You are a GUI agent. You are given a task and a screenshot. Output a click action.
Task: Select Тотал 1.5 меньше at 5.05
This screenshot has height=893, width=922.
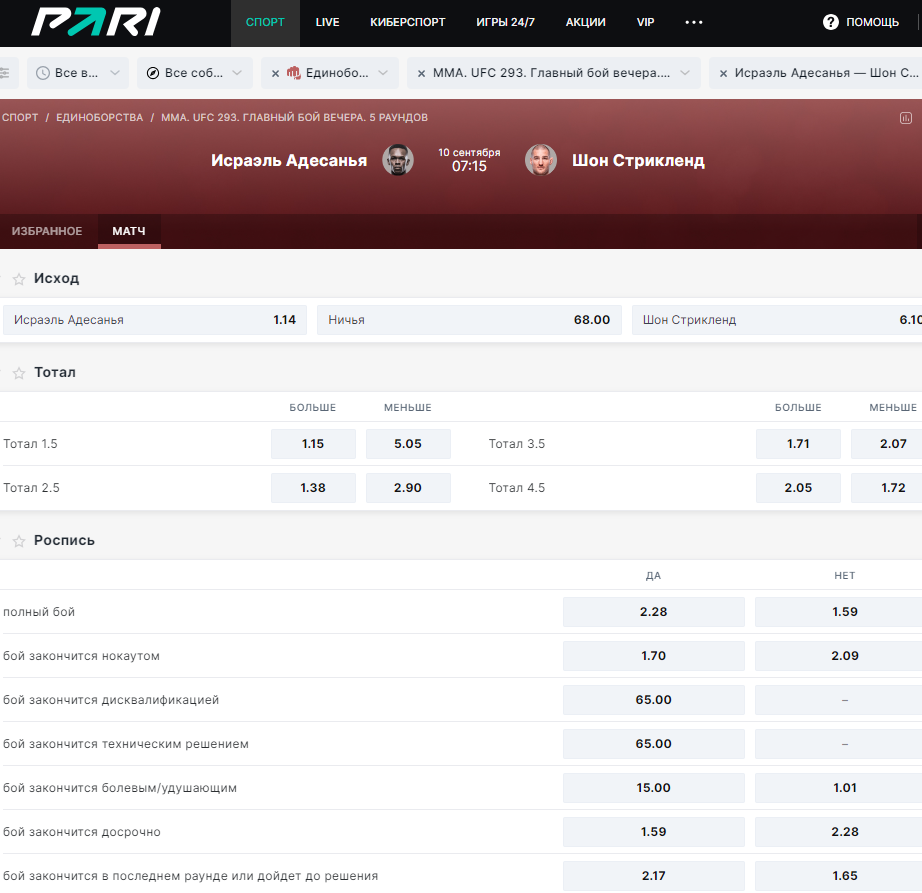408,444
